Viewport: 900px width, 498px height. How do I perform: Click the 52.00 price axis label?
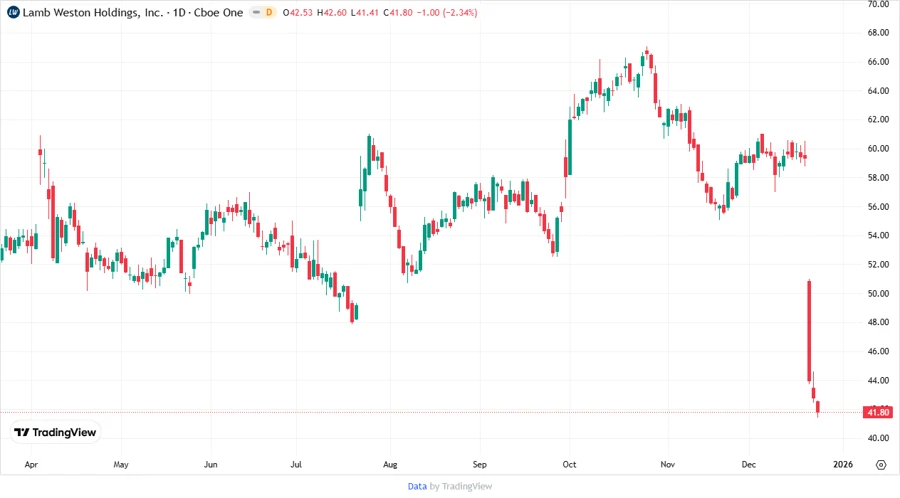tap(878, 264)
